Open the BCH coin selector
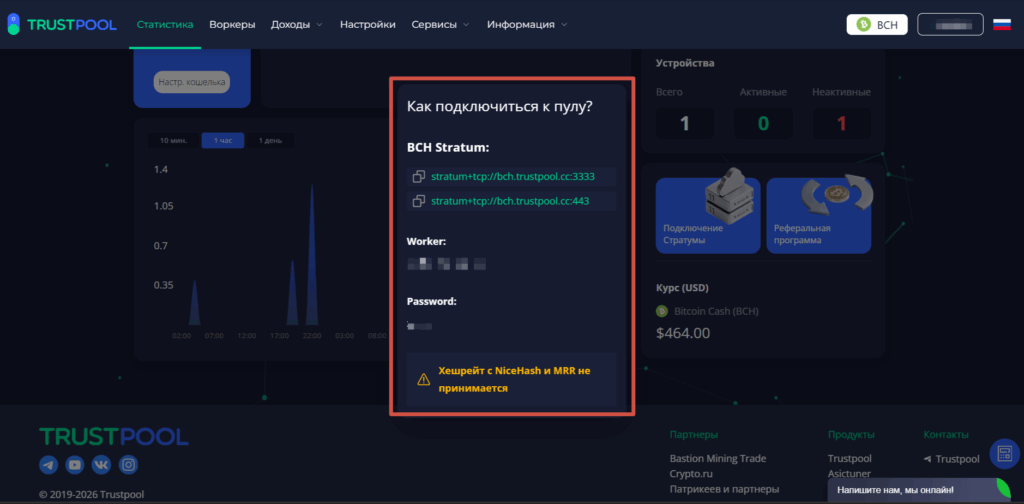The height and width of the screenshot is (504, 1024). tap(877, 25)
